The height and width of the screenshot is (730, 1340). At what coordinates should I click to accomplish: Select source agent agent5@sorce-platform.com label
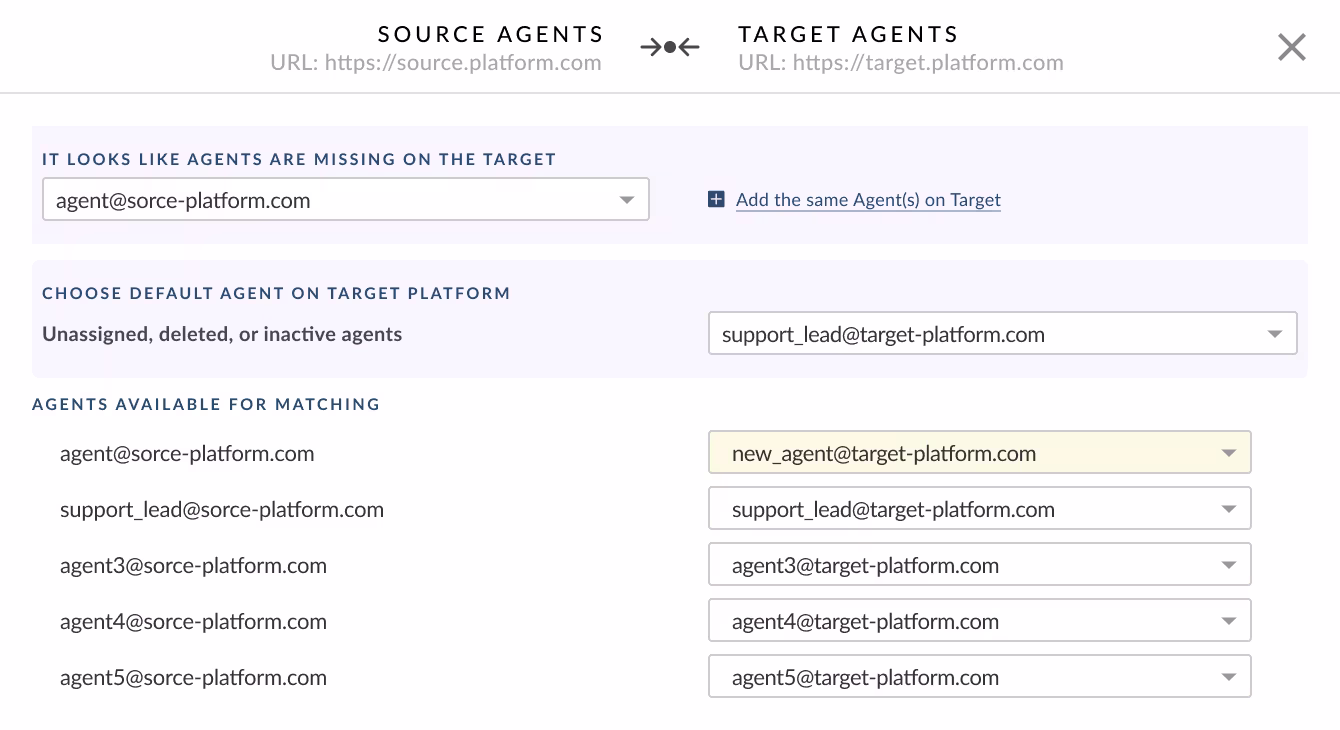(x=193, y=677)
